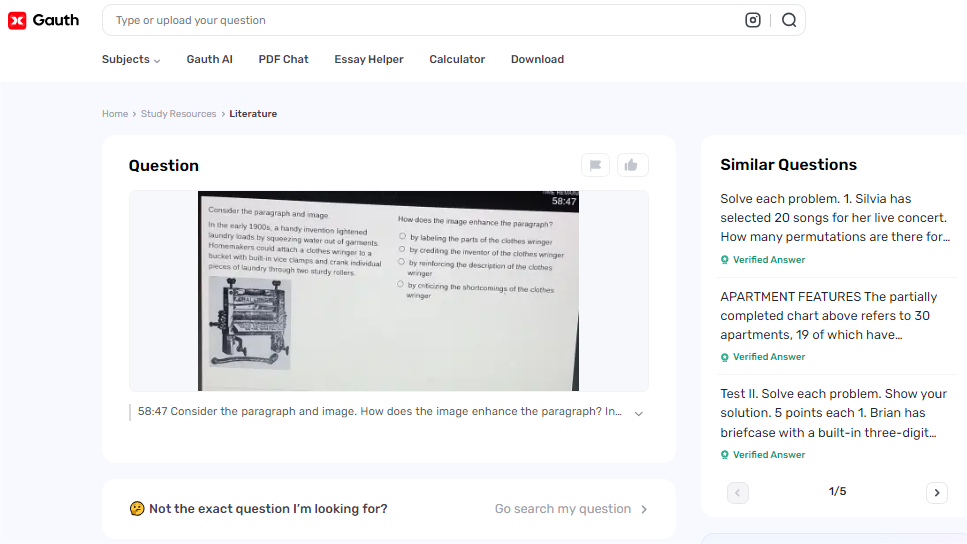The image size is (967, 544).
Task: Open the Calculator page
Action: click(x=457, y=59)
